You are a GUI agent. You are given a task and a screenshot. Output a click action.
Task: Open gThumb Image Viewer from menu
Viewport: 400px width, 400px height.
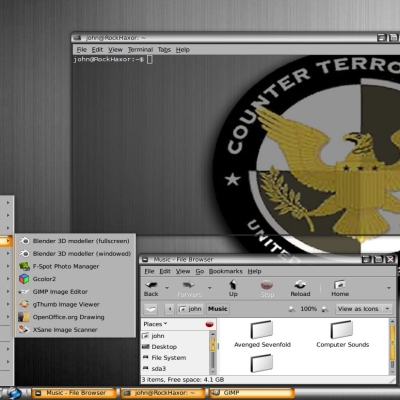75,304
